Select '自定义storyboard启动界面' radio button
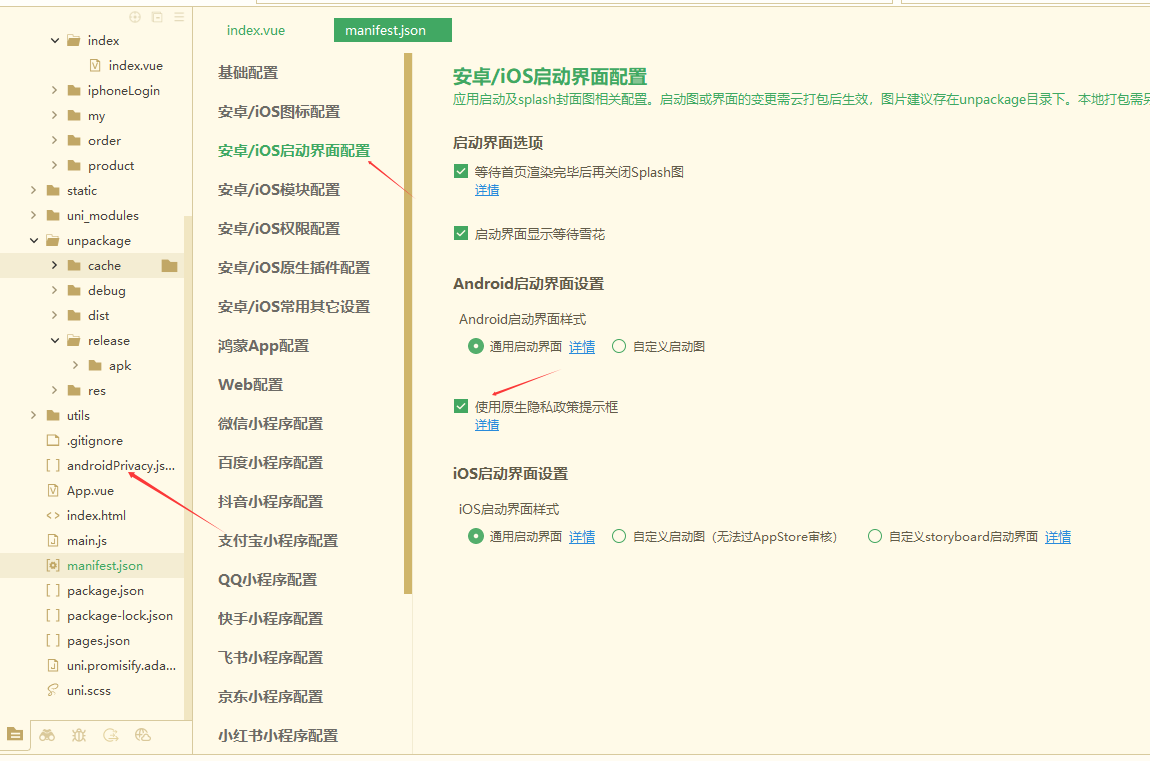 pos(874,537)
